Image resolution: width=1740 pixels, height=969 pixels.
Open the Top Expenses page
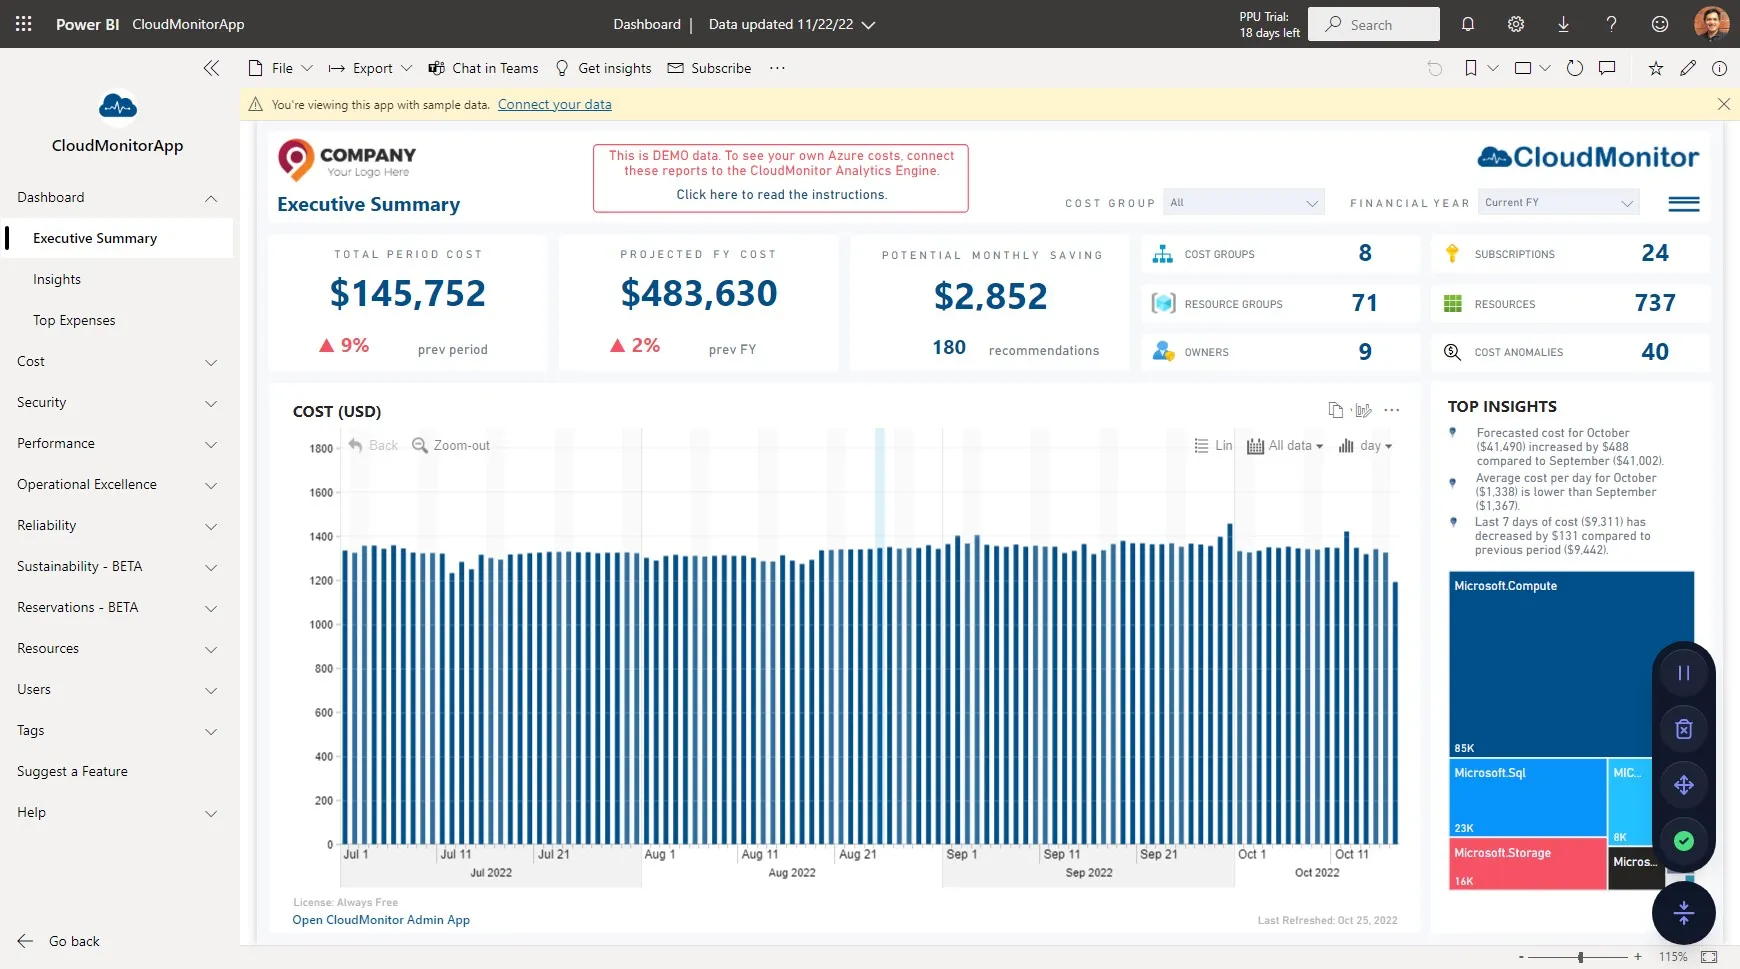(x=74, y=320)
